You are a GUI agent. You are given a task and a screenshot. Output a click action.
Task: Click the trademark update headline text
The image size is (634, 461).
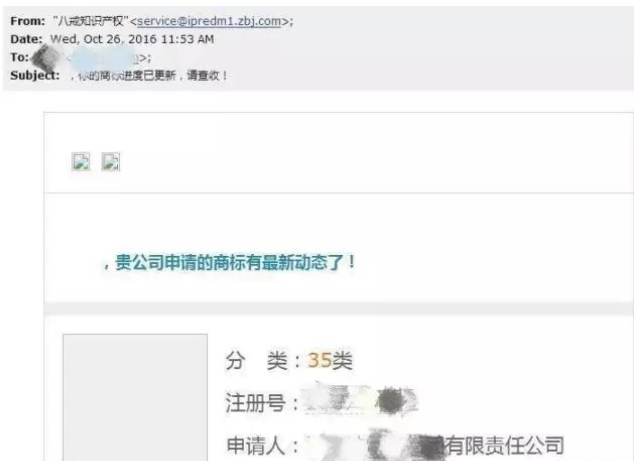click(x=230, y=262)
